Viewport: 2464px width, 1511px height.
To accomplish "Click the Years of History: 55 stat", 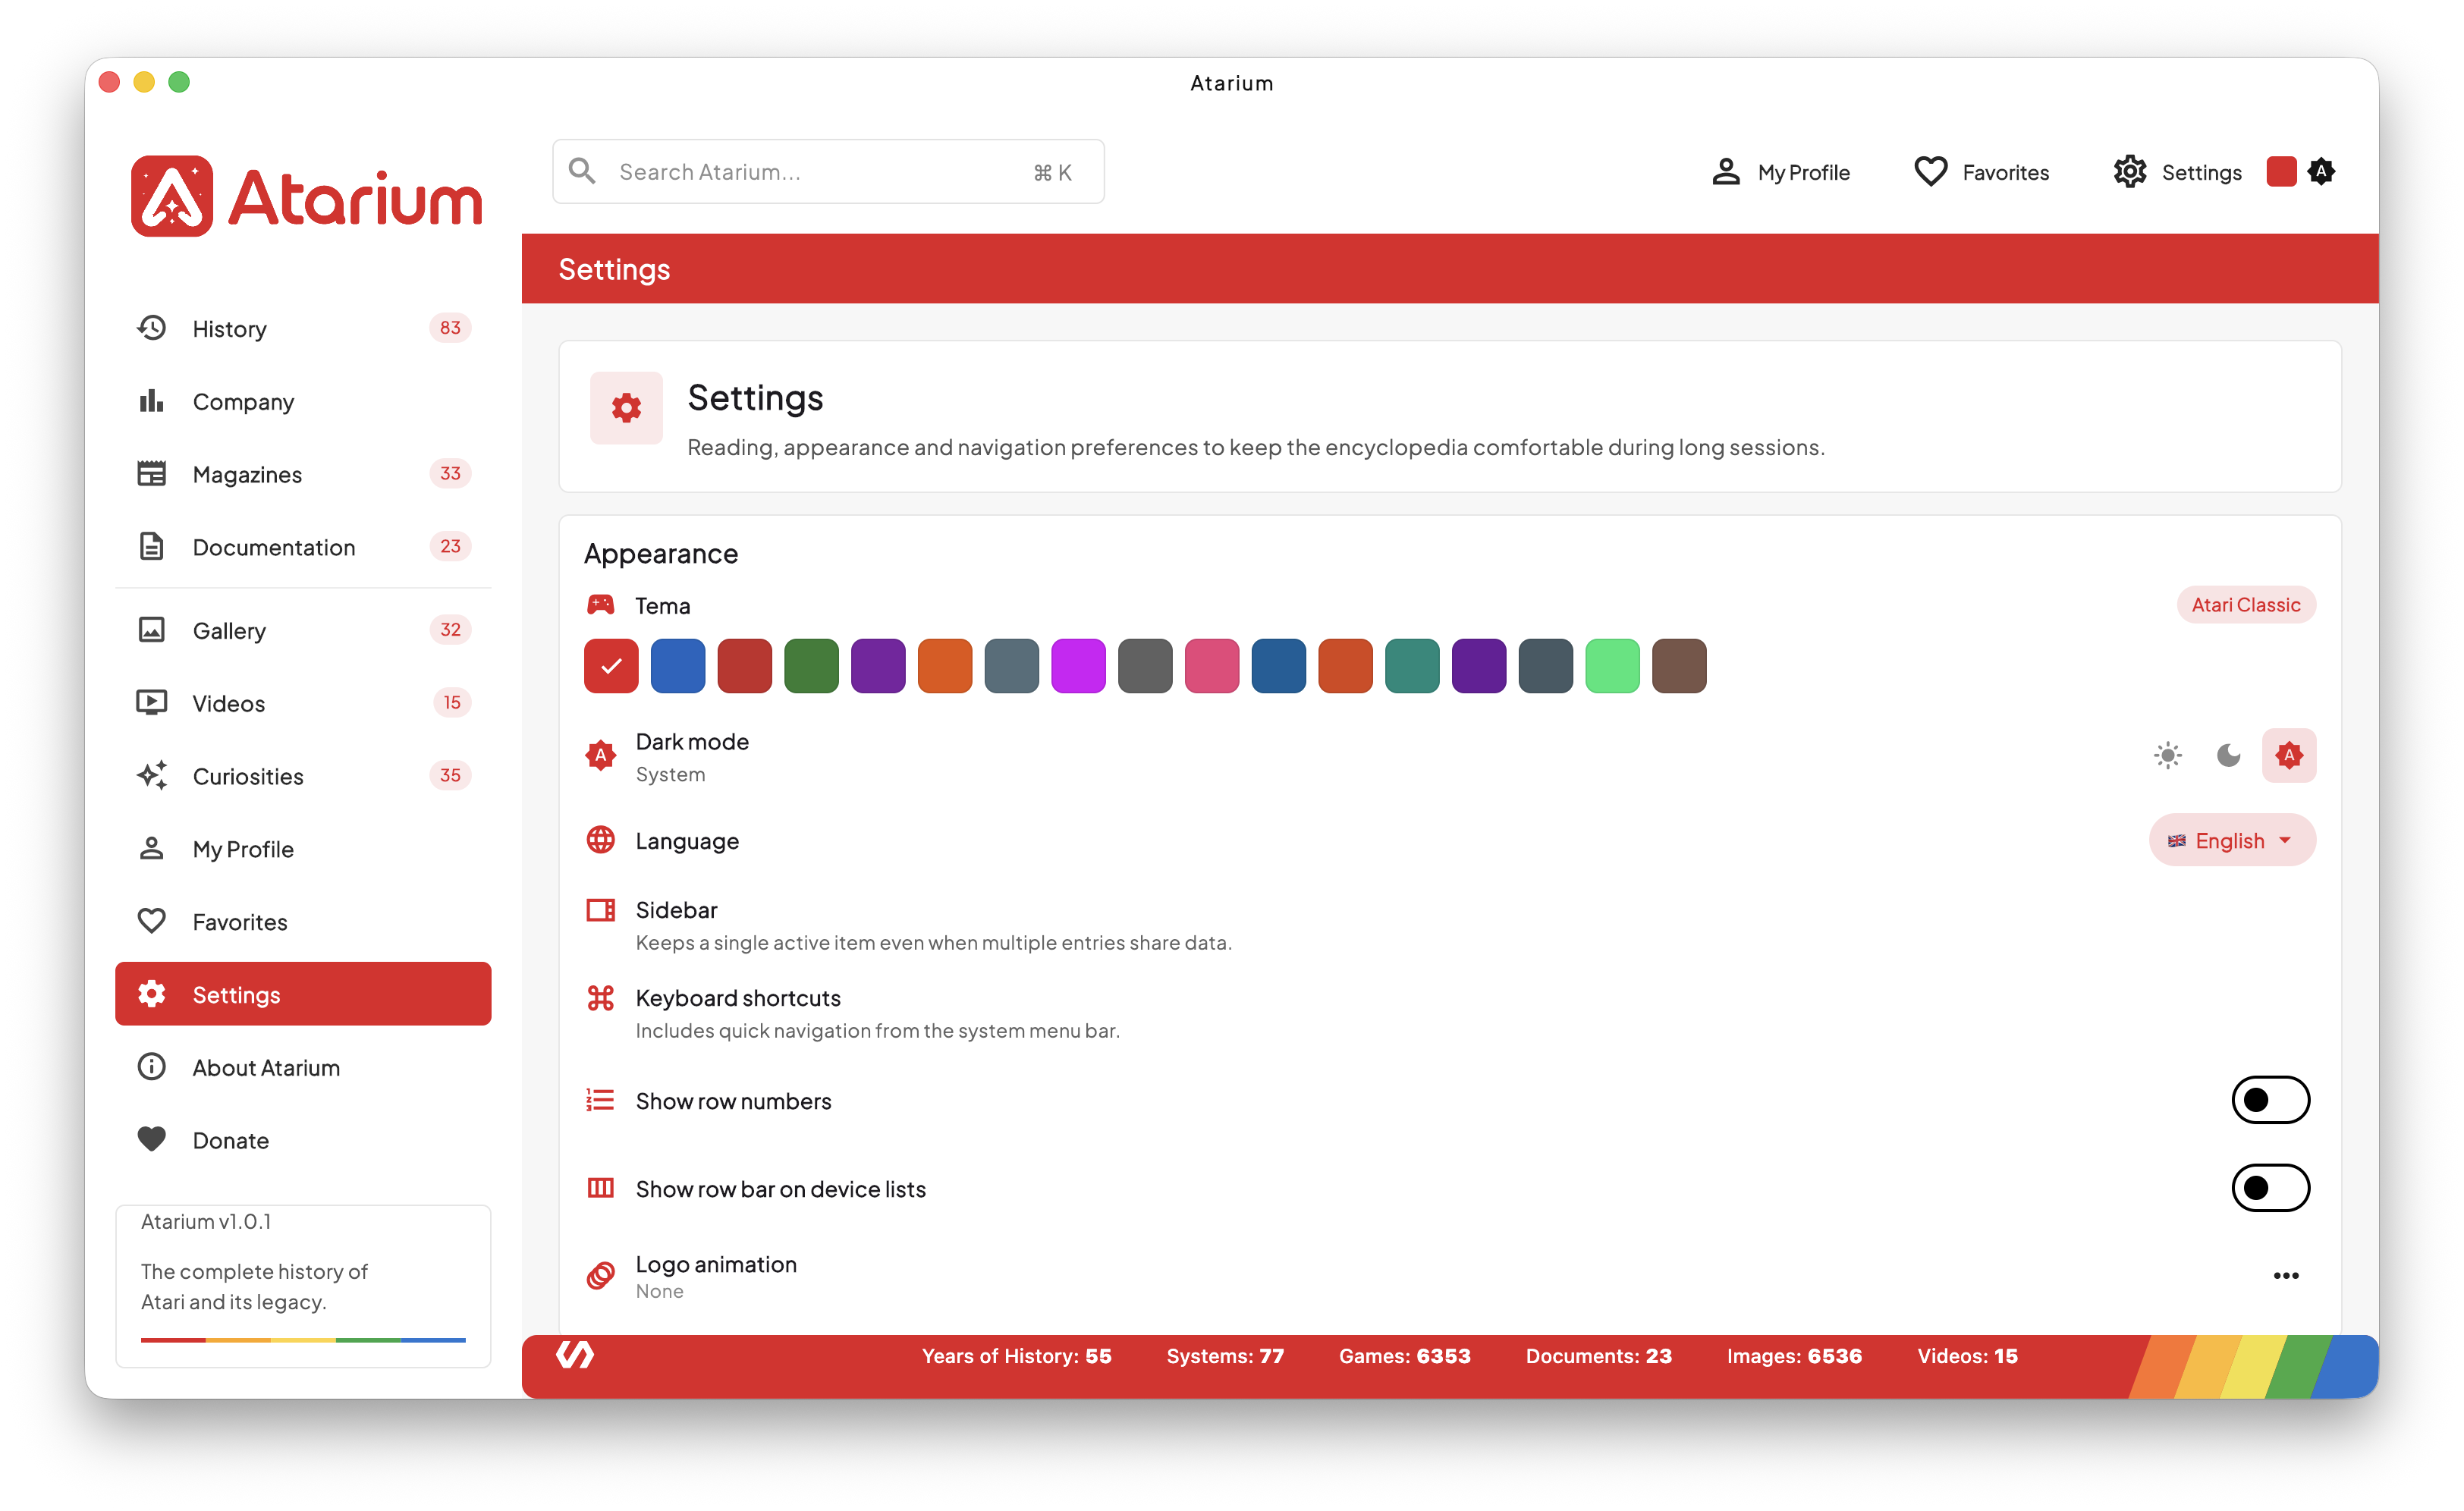I will coord(1016,1356).
